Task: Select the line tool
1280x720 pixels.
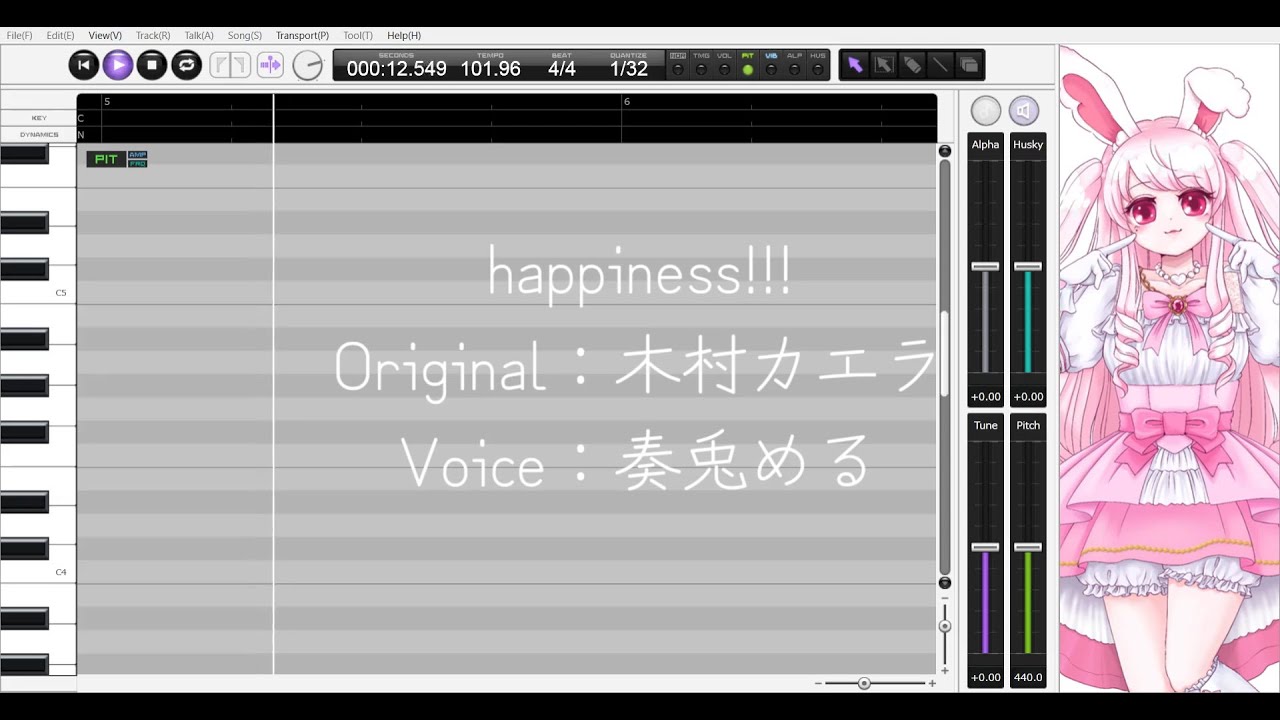Action: [x=940, y=65]
